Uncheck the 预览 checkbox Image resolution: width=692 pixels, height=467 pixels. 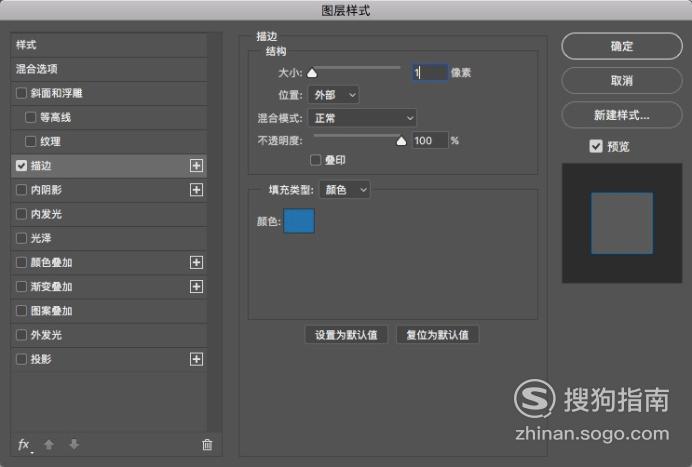click(596, 146)
